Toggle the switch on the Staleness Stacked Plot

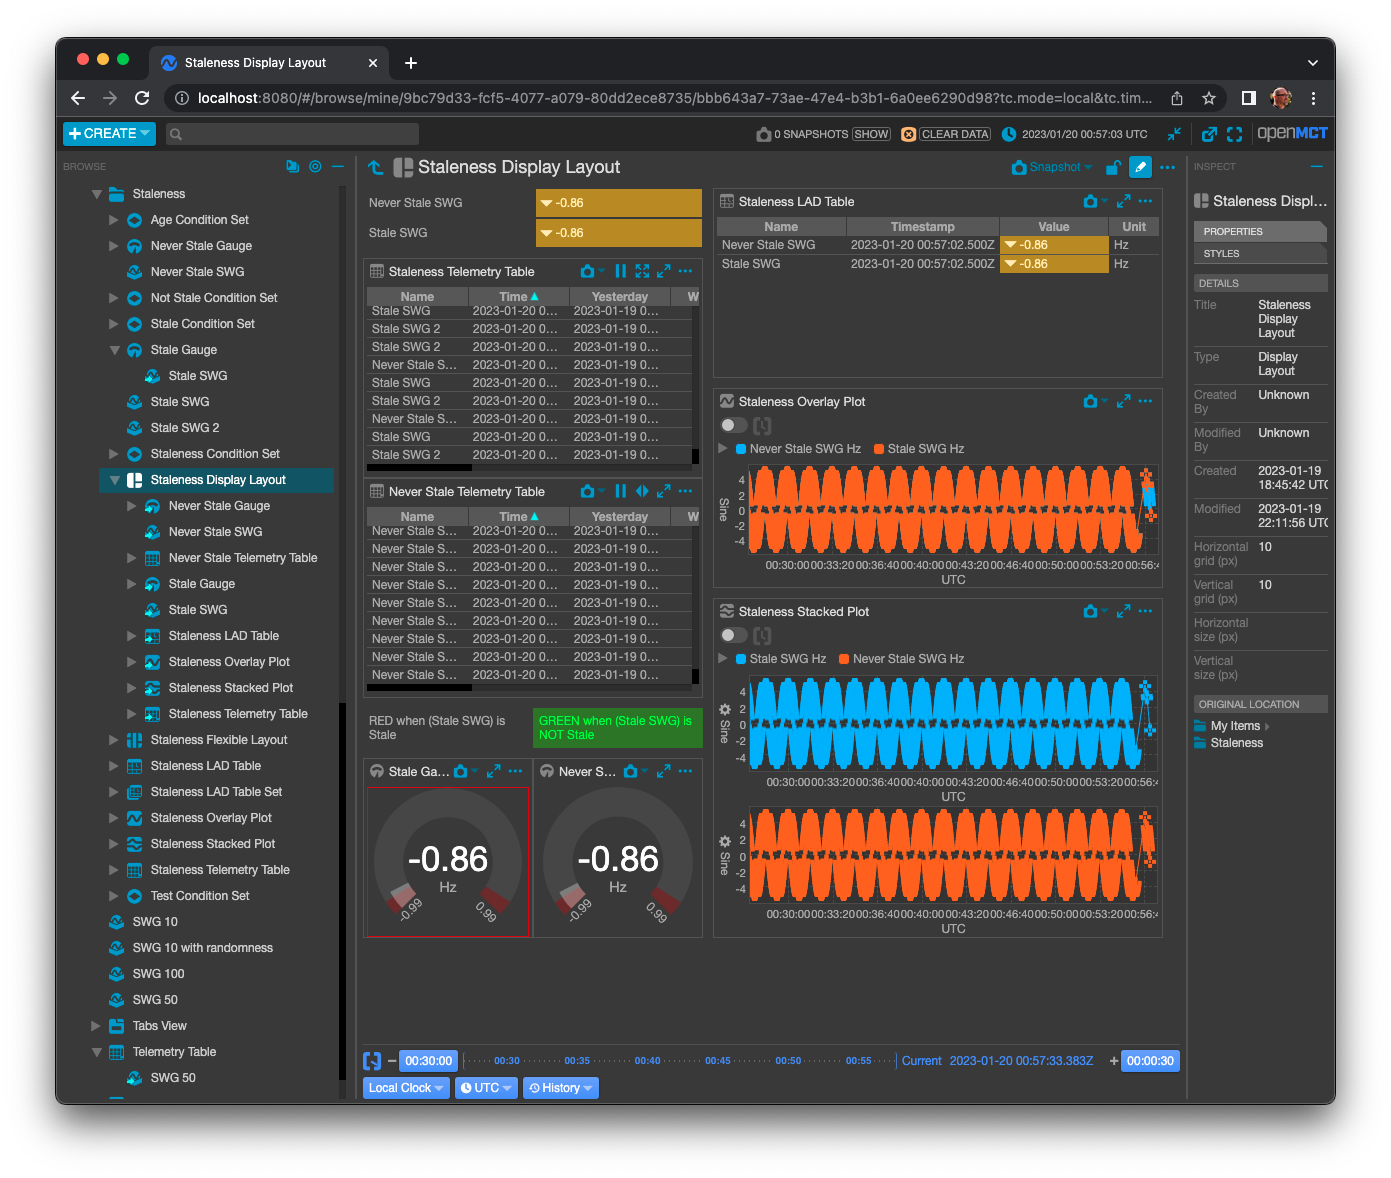pyautogui.click(x=733, y=635)
